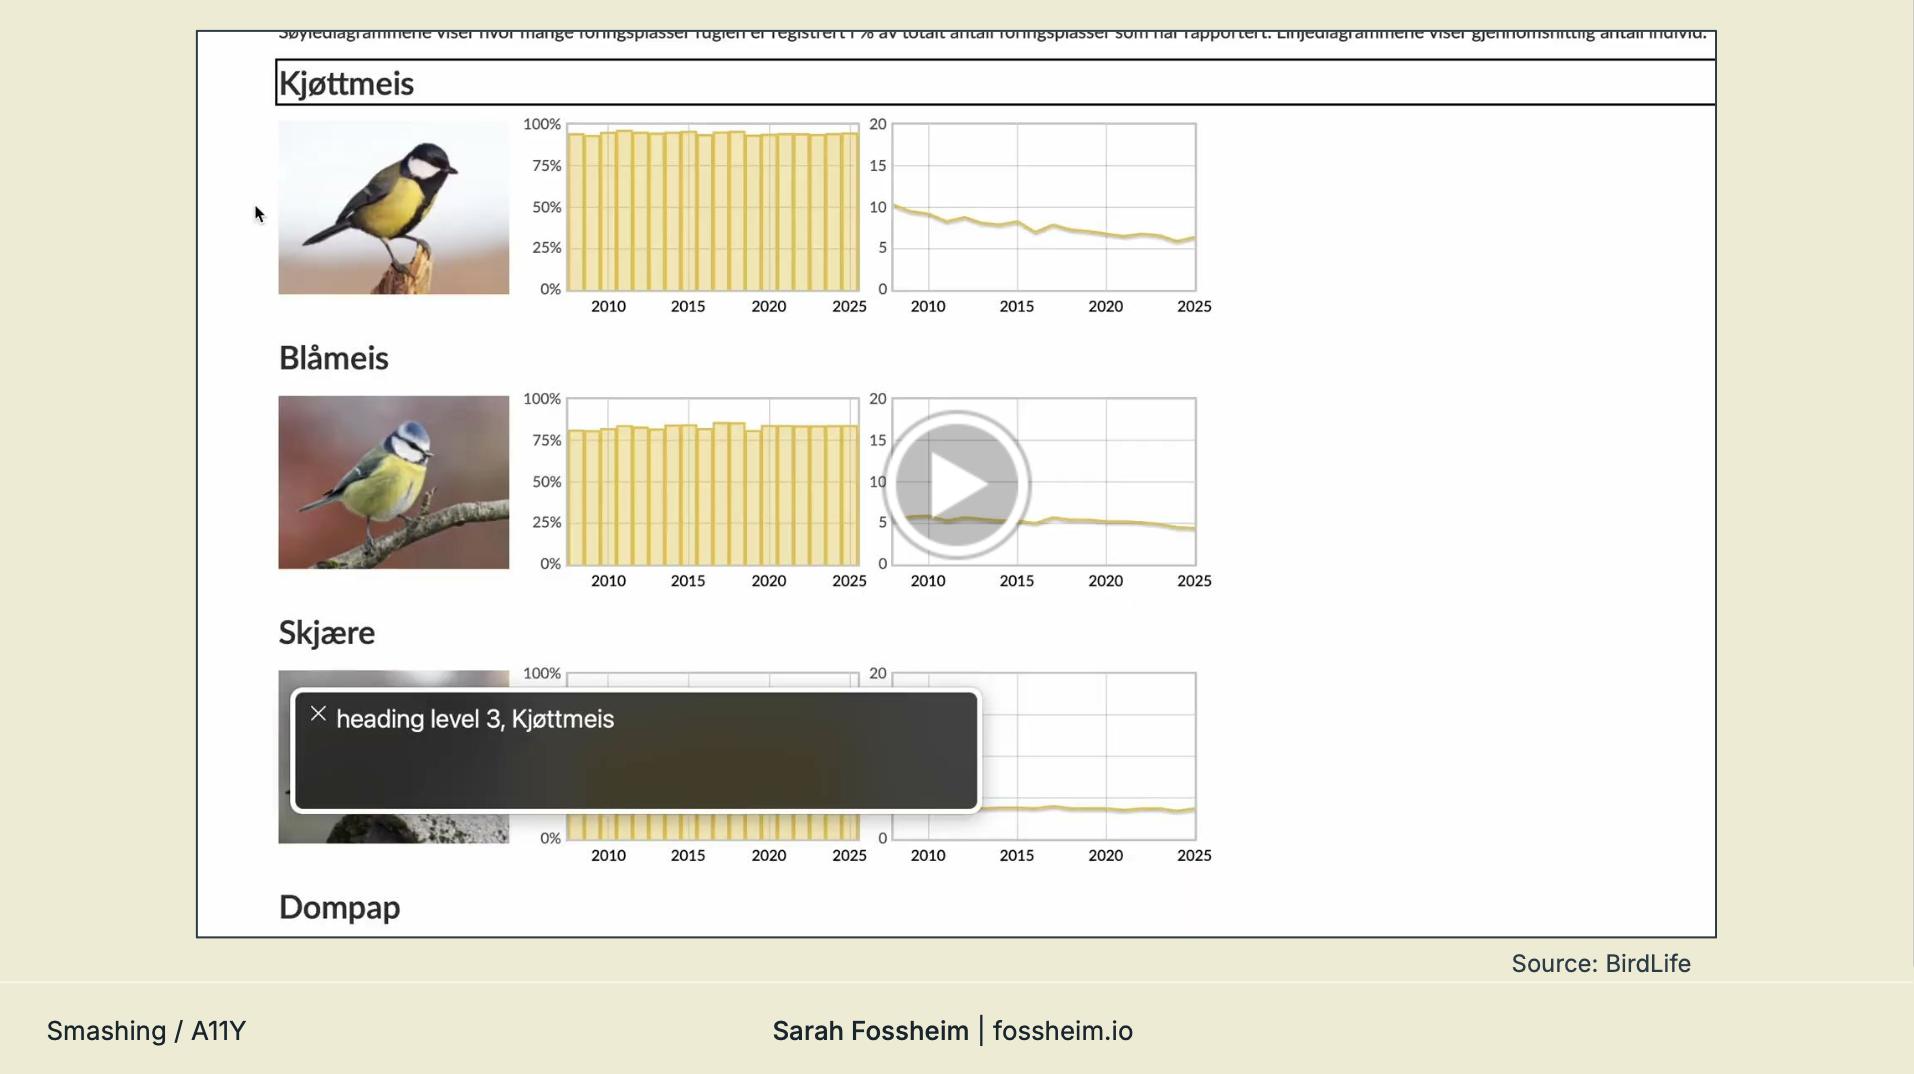
Task: Play the video with center play button
Action: pyautogui.click(x=957, y=484)
